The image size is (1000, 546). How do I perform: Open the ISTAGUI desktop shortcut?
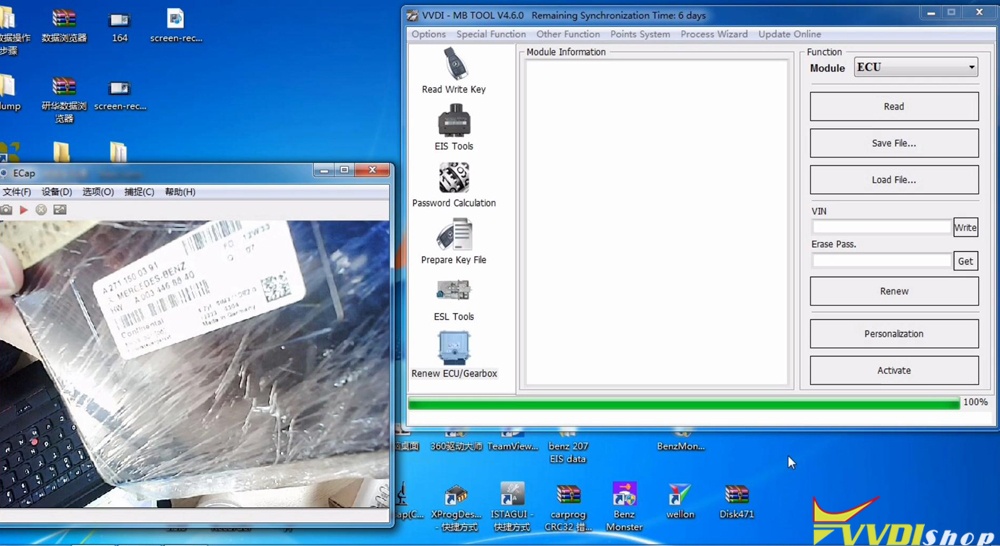(x=511, y=507)
